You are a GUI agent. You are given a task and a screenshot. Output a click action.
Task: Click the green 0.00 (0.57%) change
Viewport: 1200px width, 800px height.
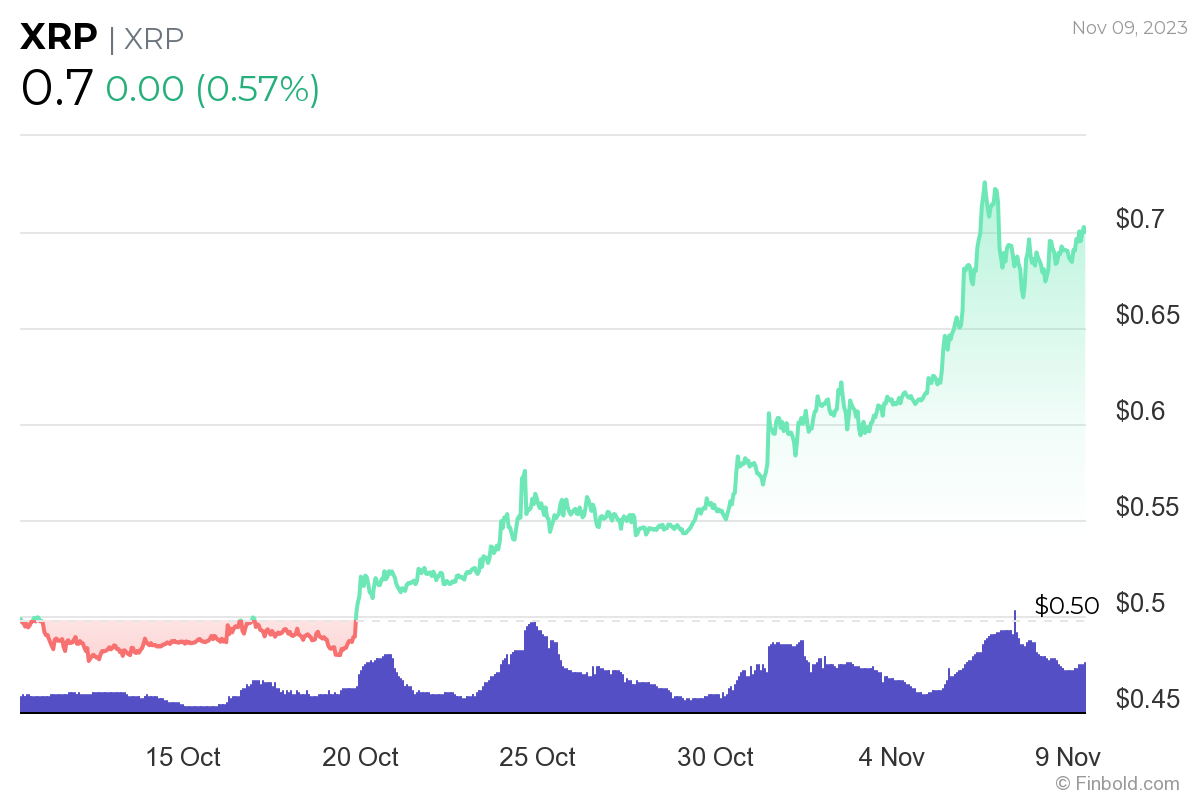pos(213,89)
